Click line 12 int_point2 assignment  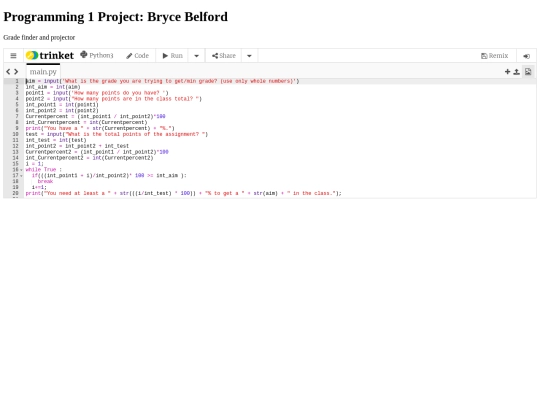77,146
